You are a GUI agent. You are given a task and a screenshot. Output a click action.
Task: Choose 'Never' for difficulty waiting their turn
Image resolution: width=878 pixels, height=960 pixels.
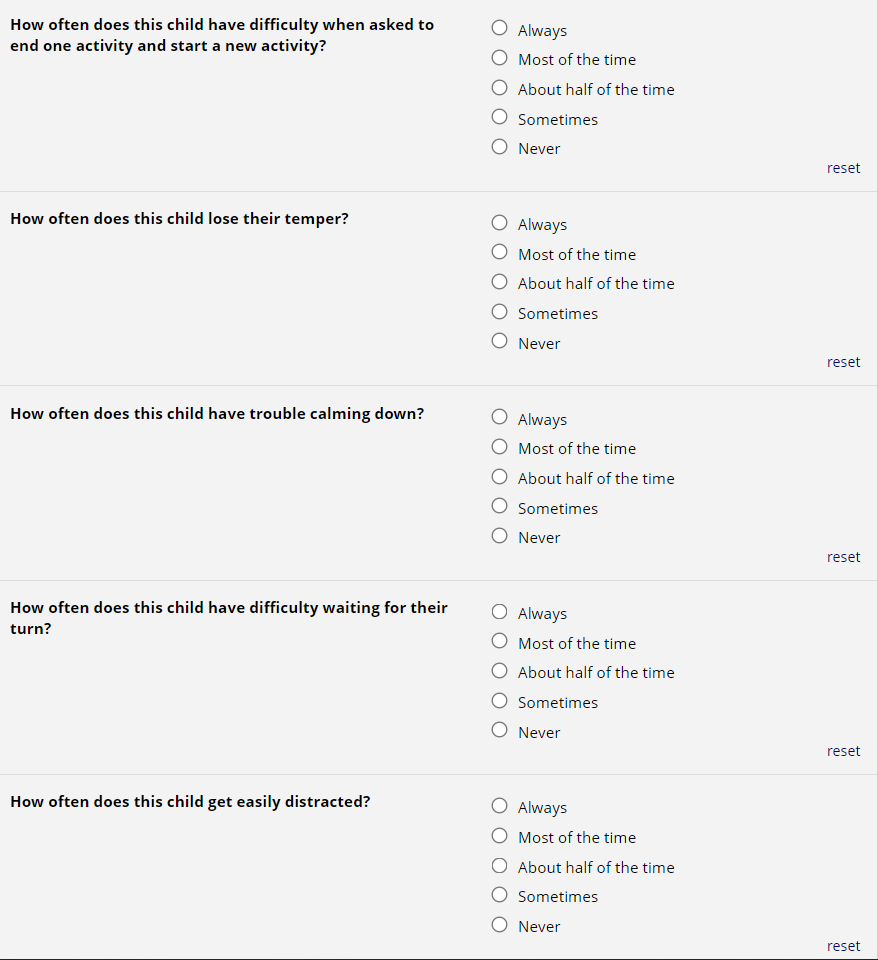[500, 731]
